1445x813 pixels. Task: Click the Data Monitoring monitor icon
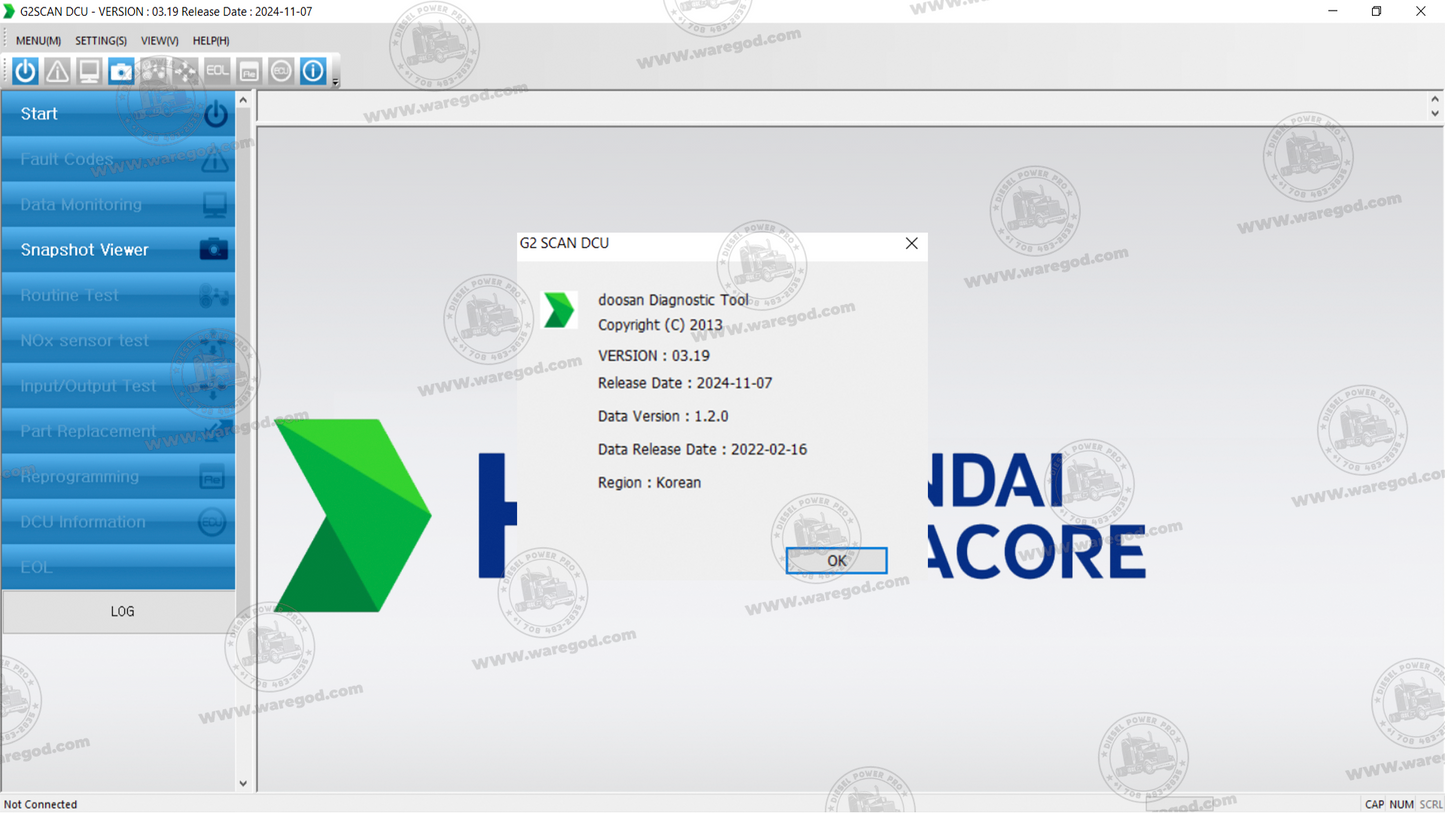(88, 70)
